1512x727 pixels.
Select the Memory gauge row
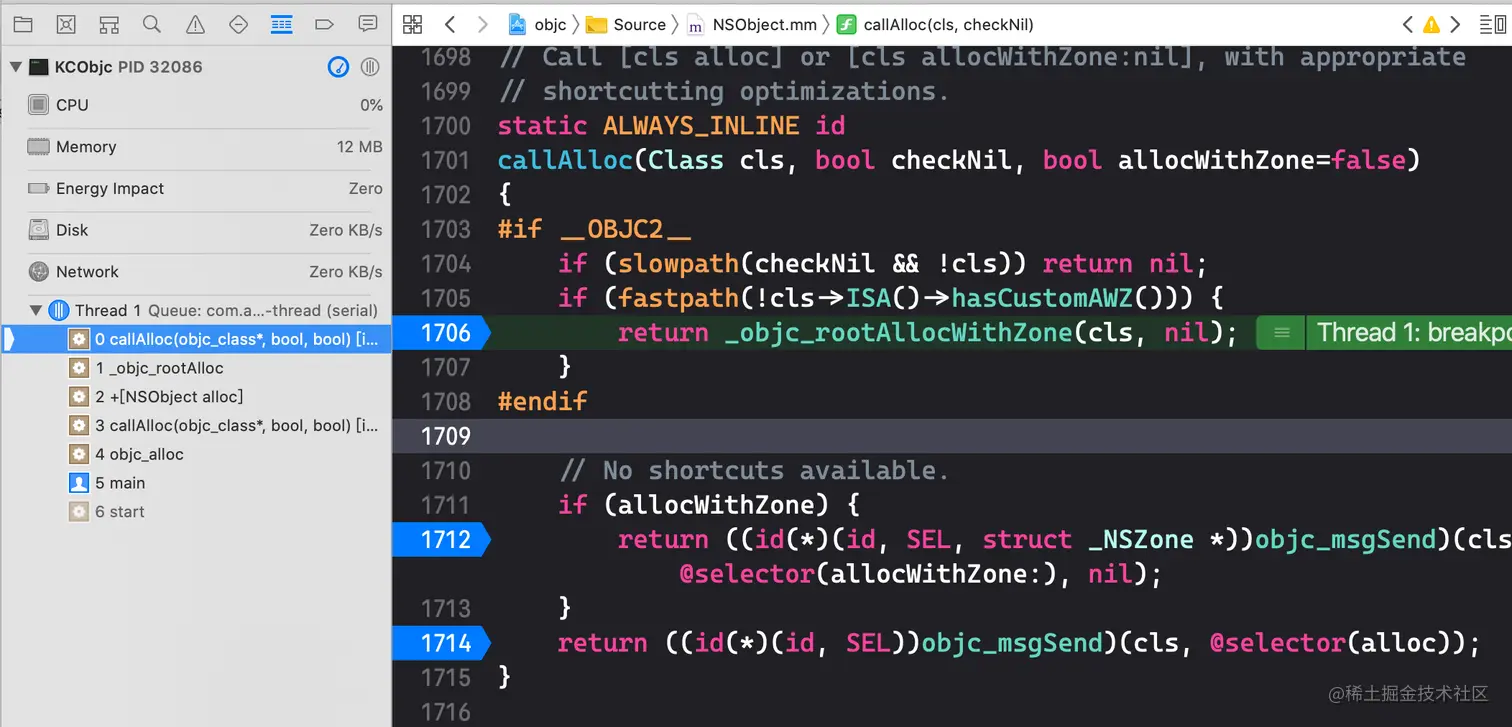point(195,147)
